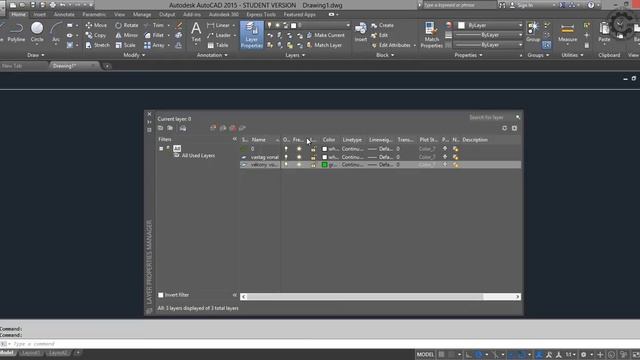640x360 pixels.
Task: Expand the Annotation panel dropdown
Action: 212,55
